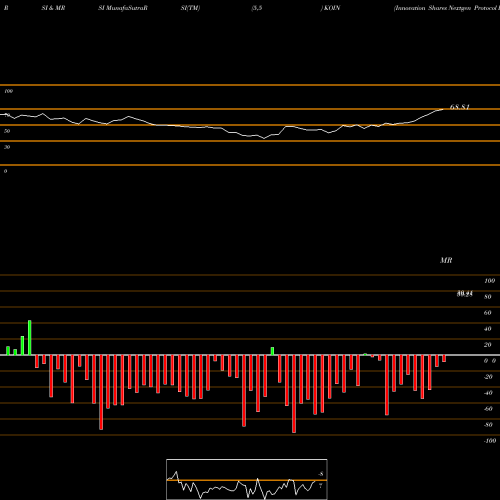500x500 pixels.
Task: Click the -40 label on MR axis
Action: [488, 393]
